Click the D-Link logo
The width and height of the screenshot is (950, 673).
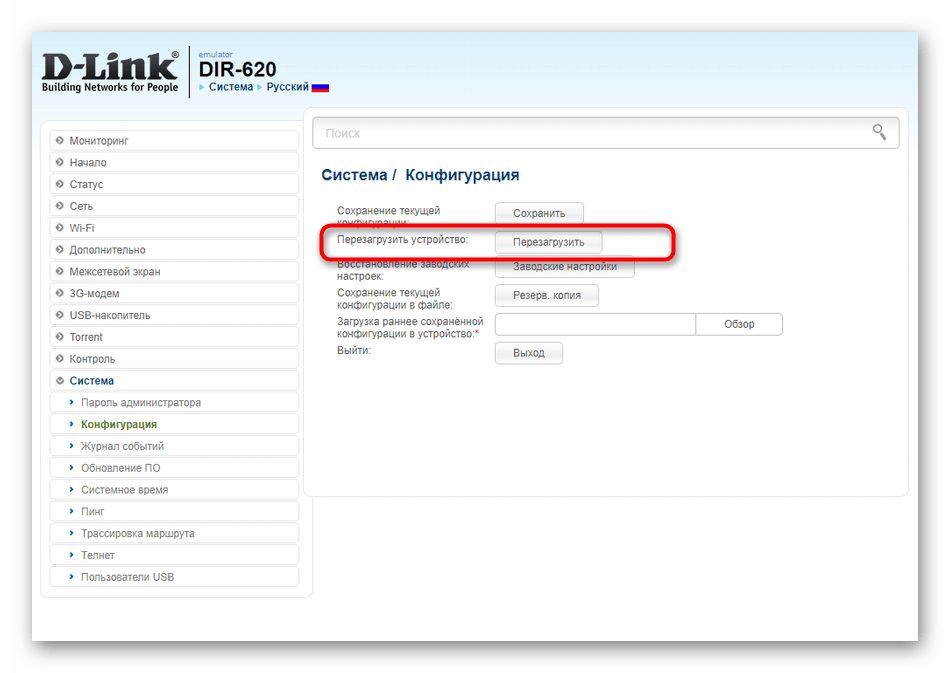tap(110, 72)
